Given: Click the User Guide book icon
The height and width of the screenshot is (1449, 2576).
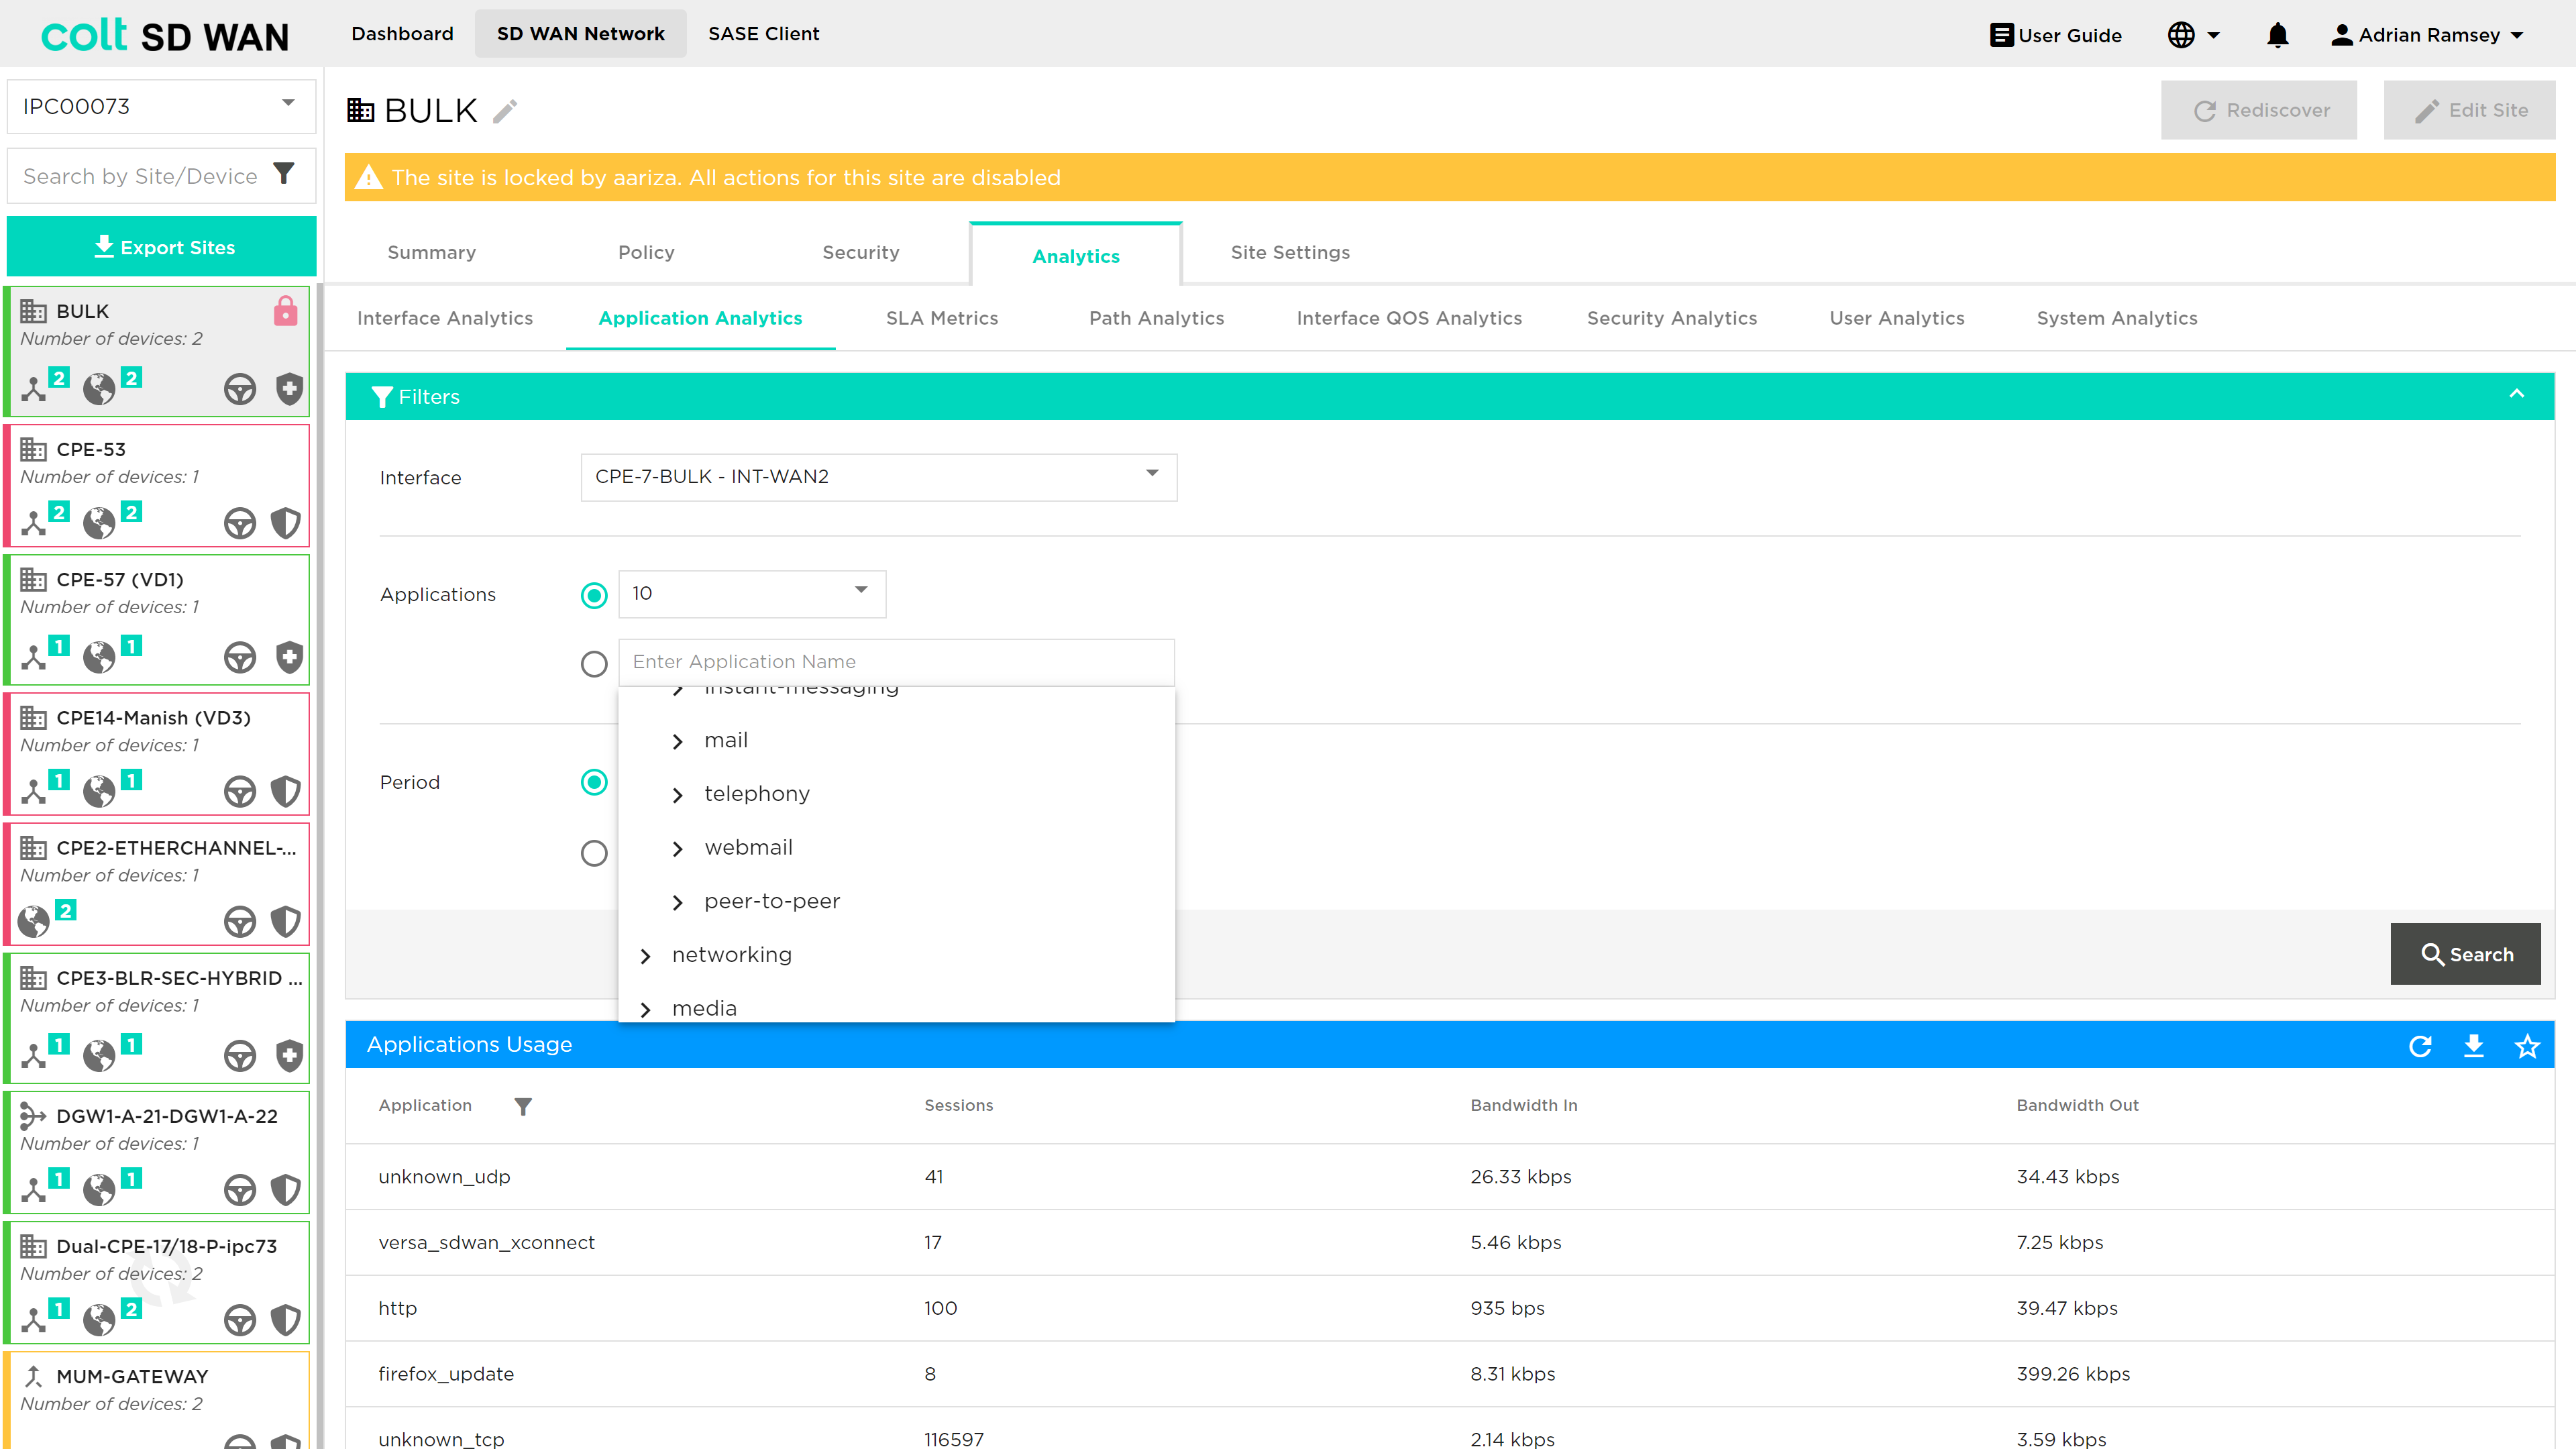Looking at the screenshot, I should [2001, 35].
